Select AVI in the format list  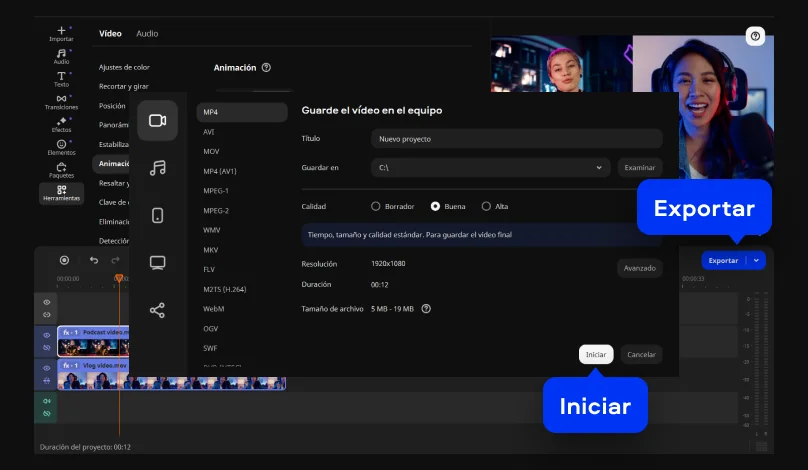pyautogui.click(x=209, y=132)
